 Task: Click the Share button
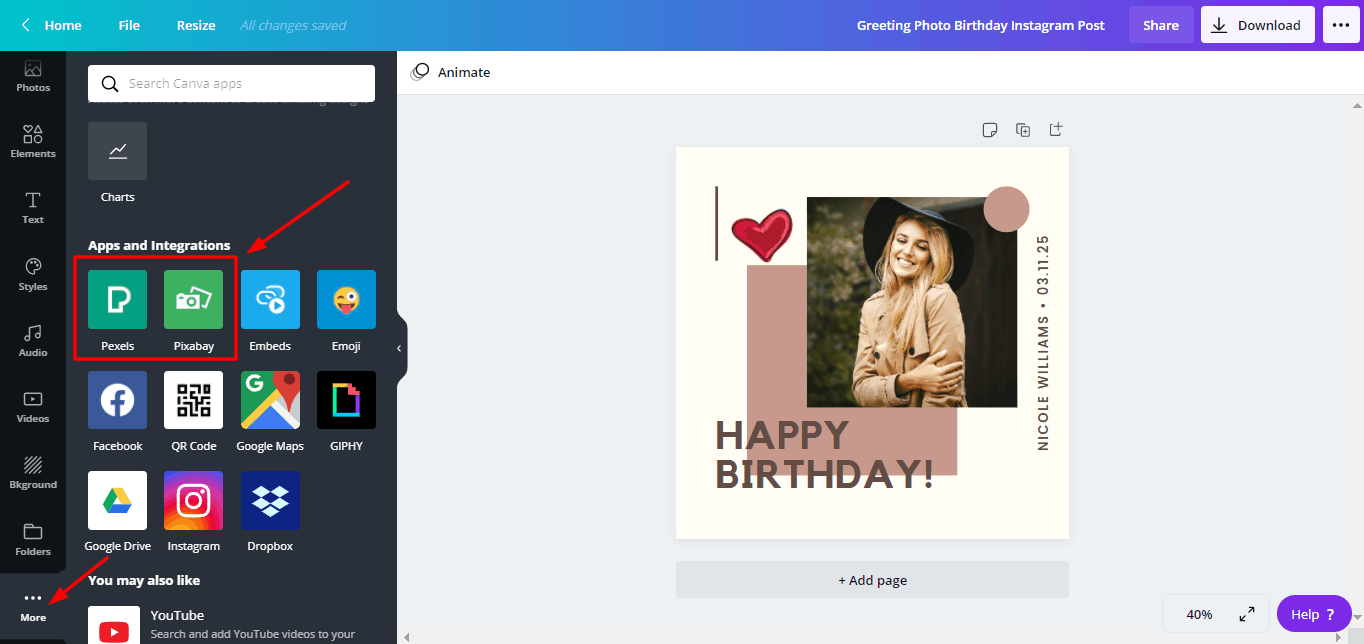1161,25
